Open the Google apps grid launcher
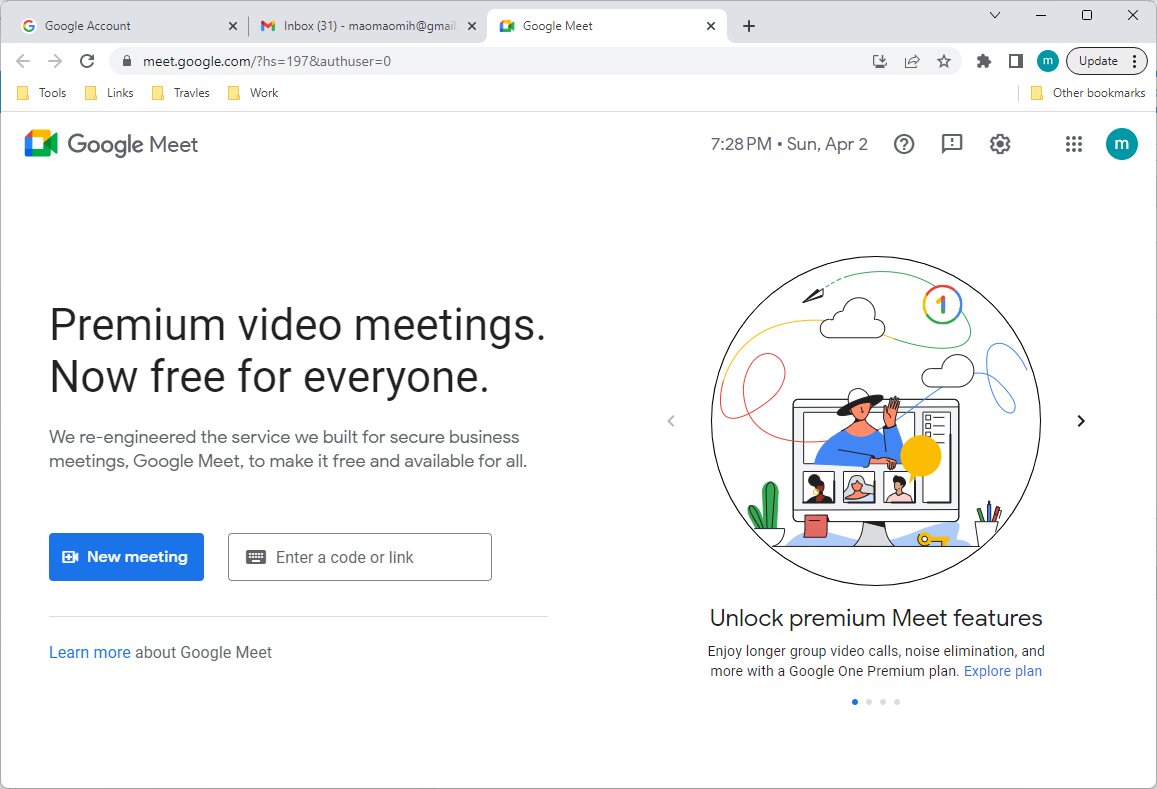This screenshot has width=1157, height=789. tap(1074, 144)
